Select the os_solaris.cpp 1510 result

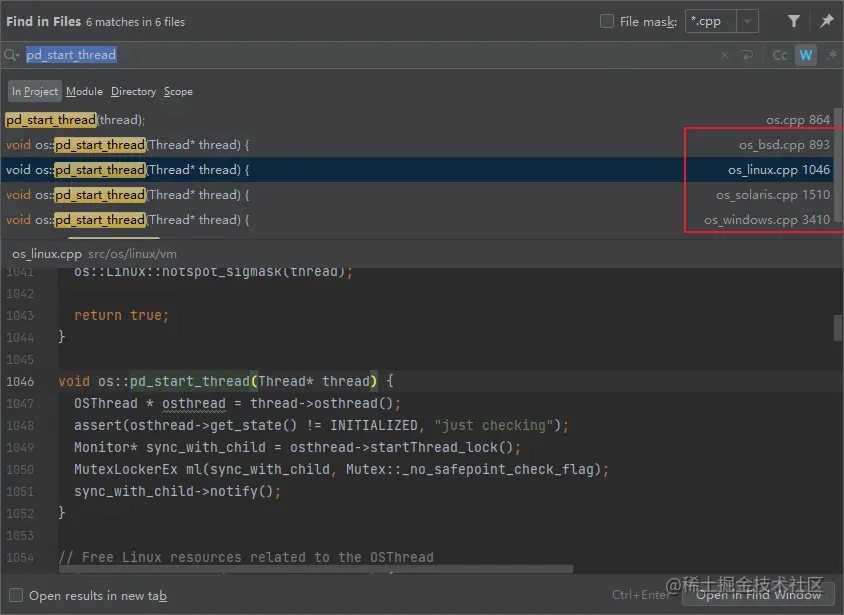tap(417, 195)
